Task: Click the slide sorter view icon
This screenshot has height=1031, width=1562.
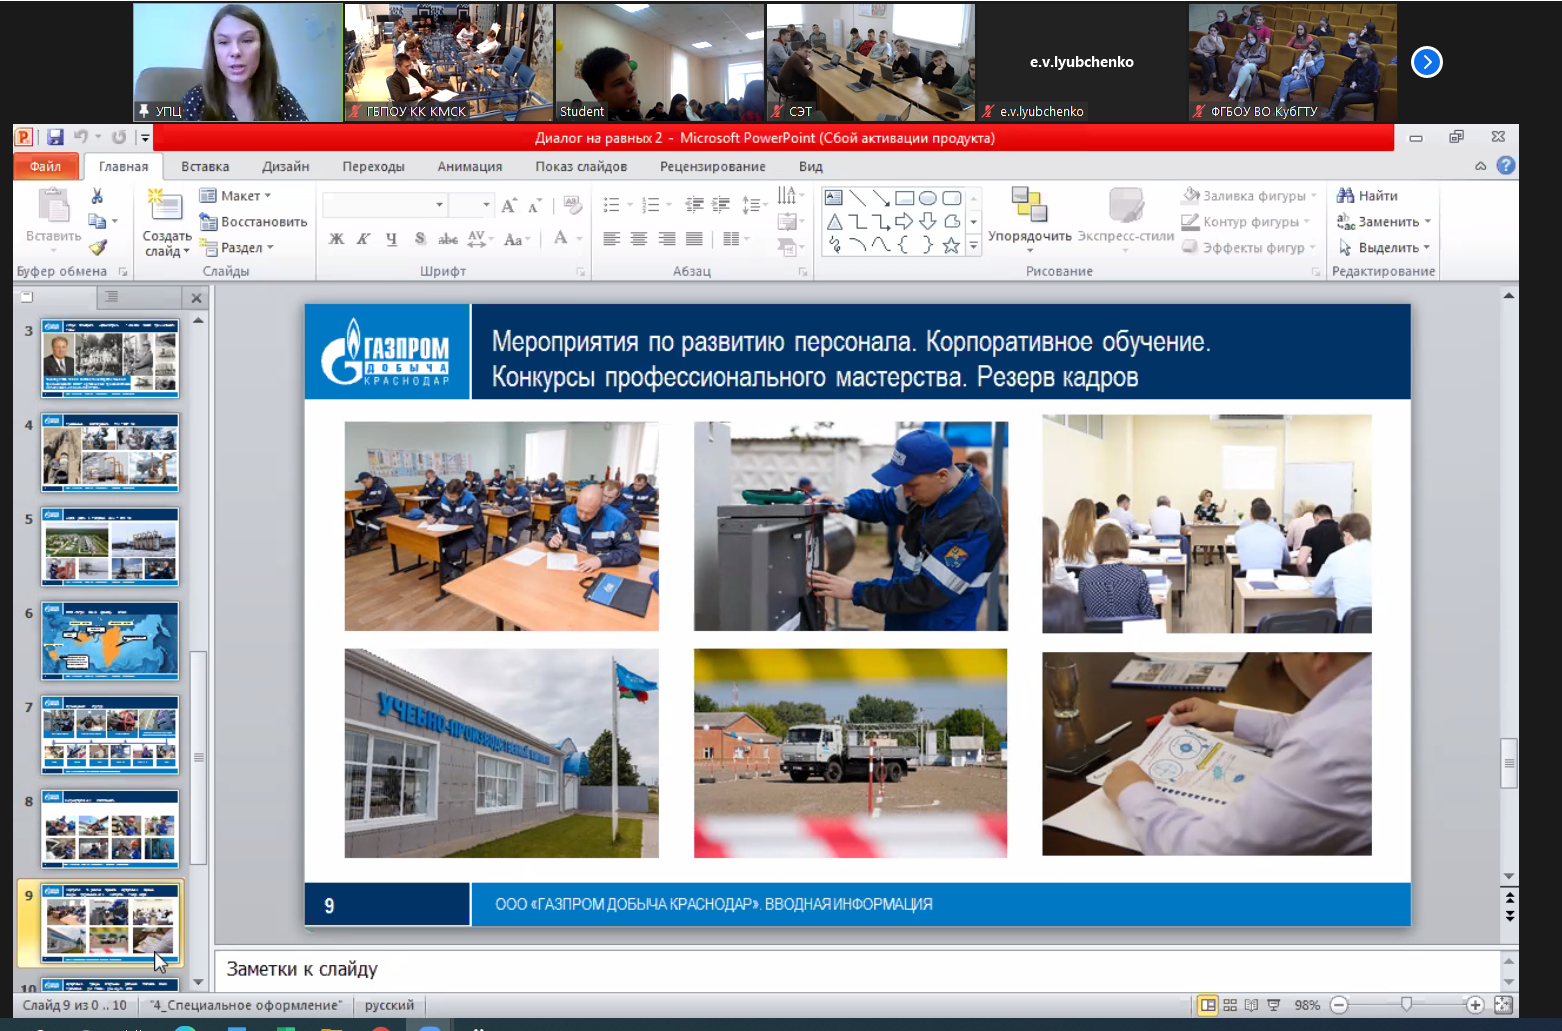Action: point(1230,1005)
